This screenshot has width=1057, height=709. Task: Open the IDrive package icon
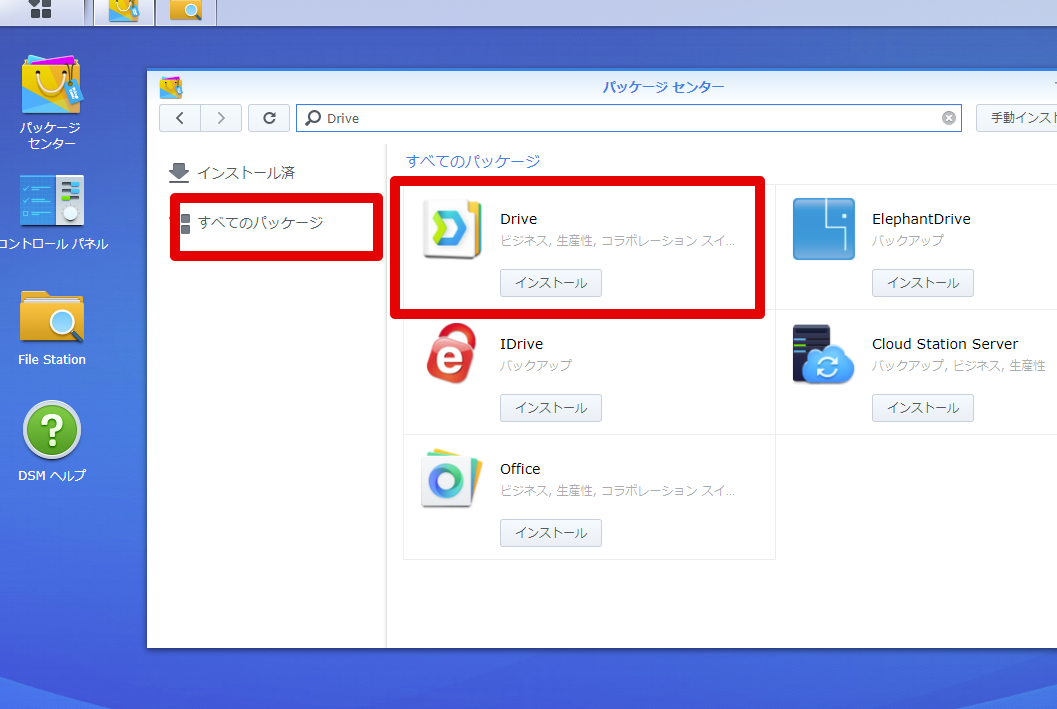coord(452,354)
